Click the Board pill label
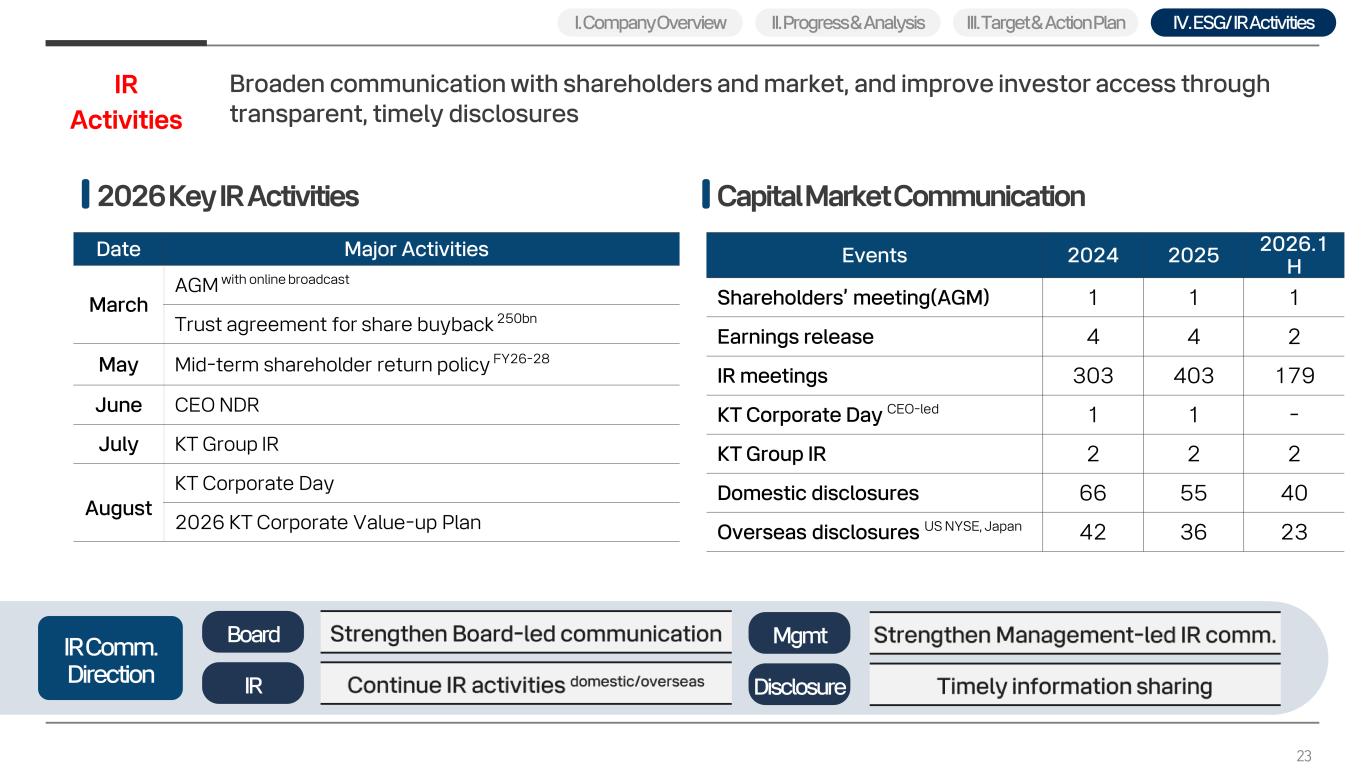Viewport: 1365px width, 768px height. pyautogui.click(x=253, y=633)
